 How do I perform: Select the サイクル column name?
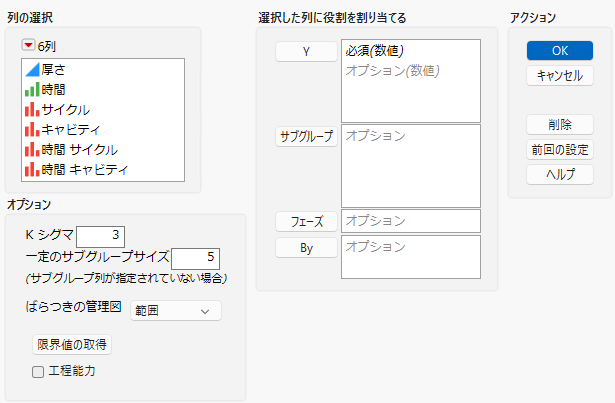66,109
